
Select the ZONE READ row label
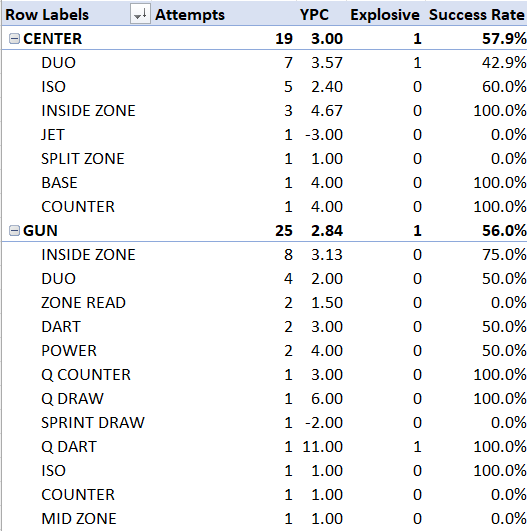tap(83, 303)
